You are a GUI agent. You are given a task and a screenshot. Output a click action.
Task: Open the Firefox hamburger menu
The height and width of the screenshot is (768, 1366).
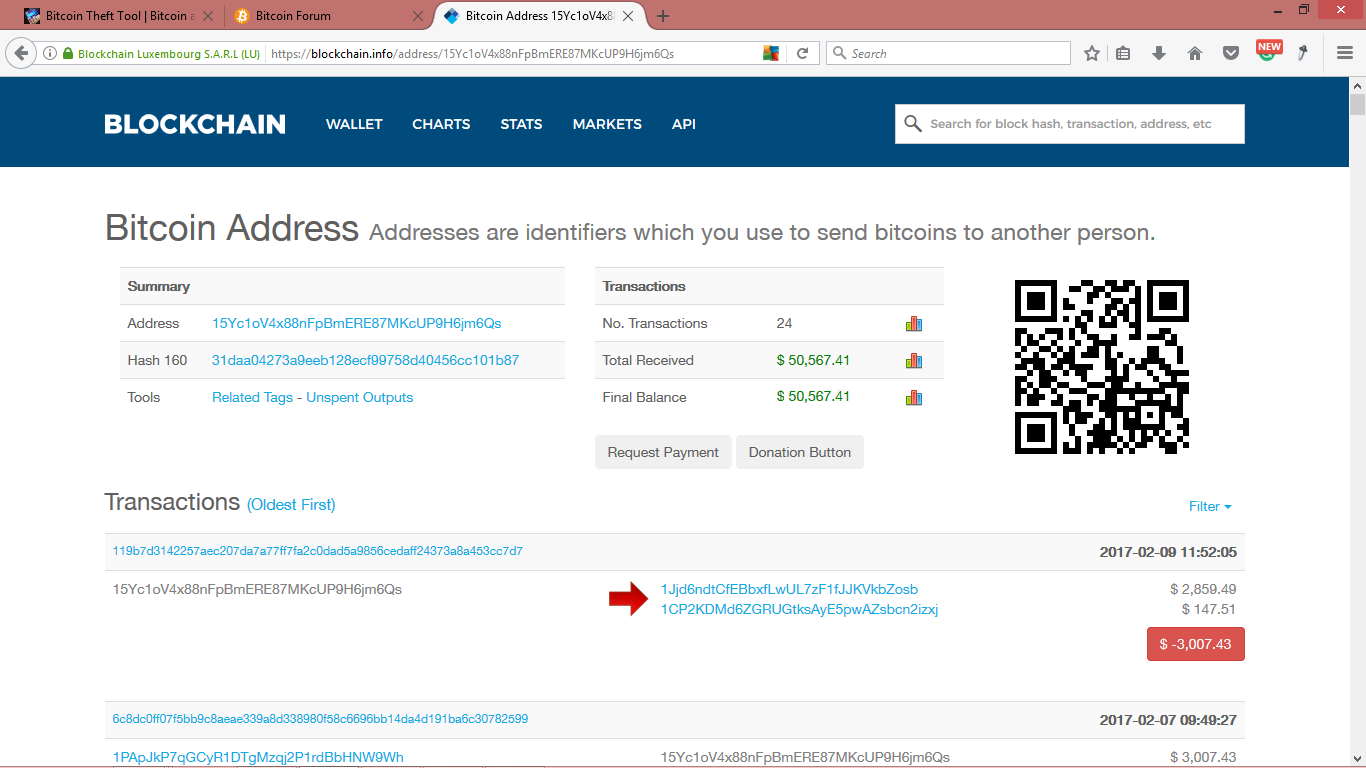tap(1345, 54)
